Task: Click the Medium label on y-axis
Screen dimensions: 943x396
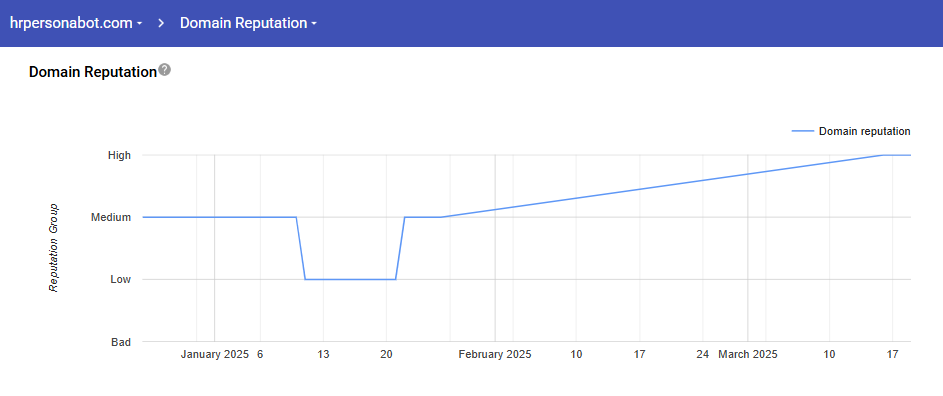Action: pos(111,217)
